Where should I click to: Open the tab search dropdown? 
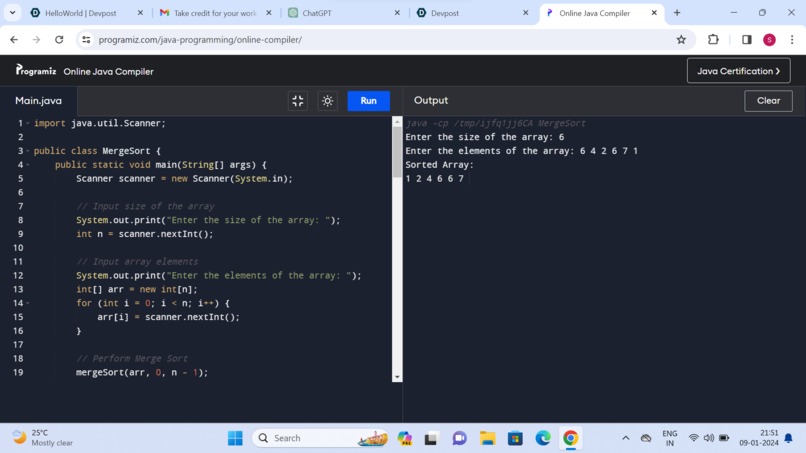pyautogui.click(x=12, y=13)
